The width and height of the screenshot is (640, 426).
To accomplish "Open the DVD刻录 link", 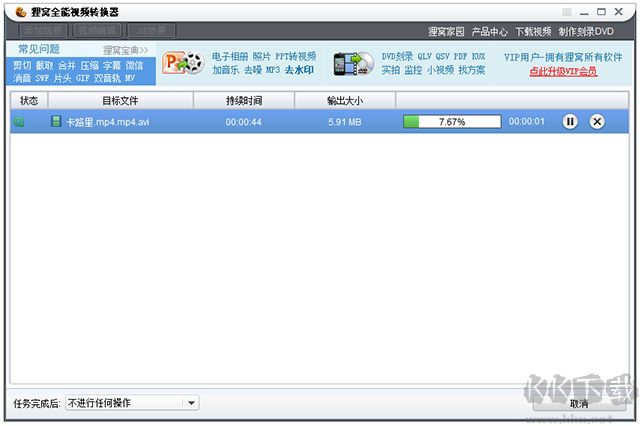I will click(x=397, y=57).
